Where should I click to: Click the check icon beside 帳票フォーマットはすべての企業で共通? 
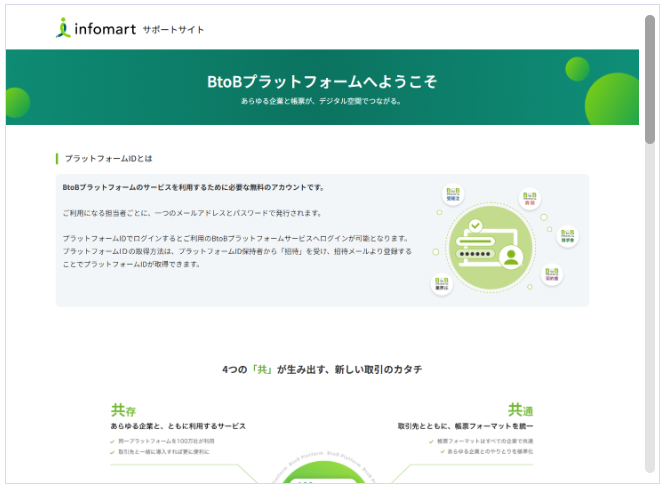pos(431,441)
